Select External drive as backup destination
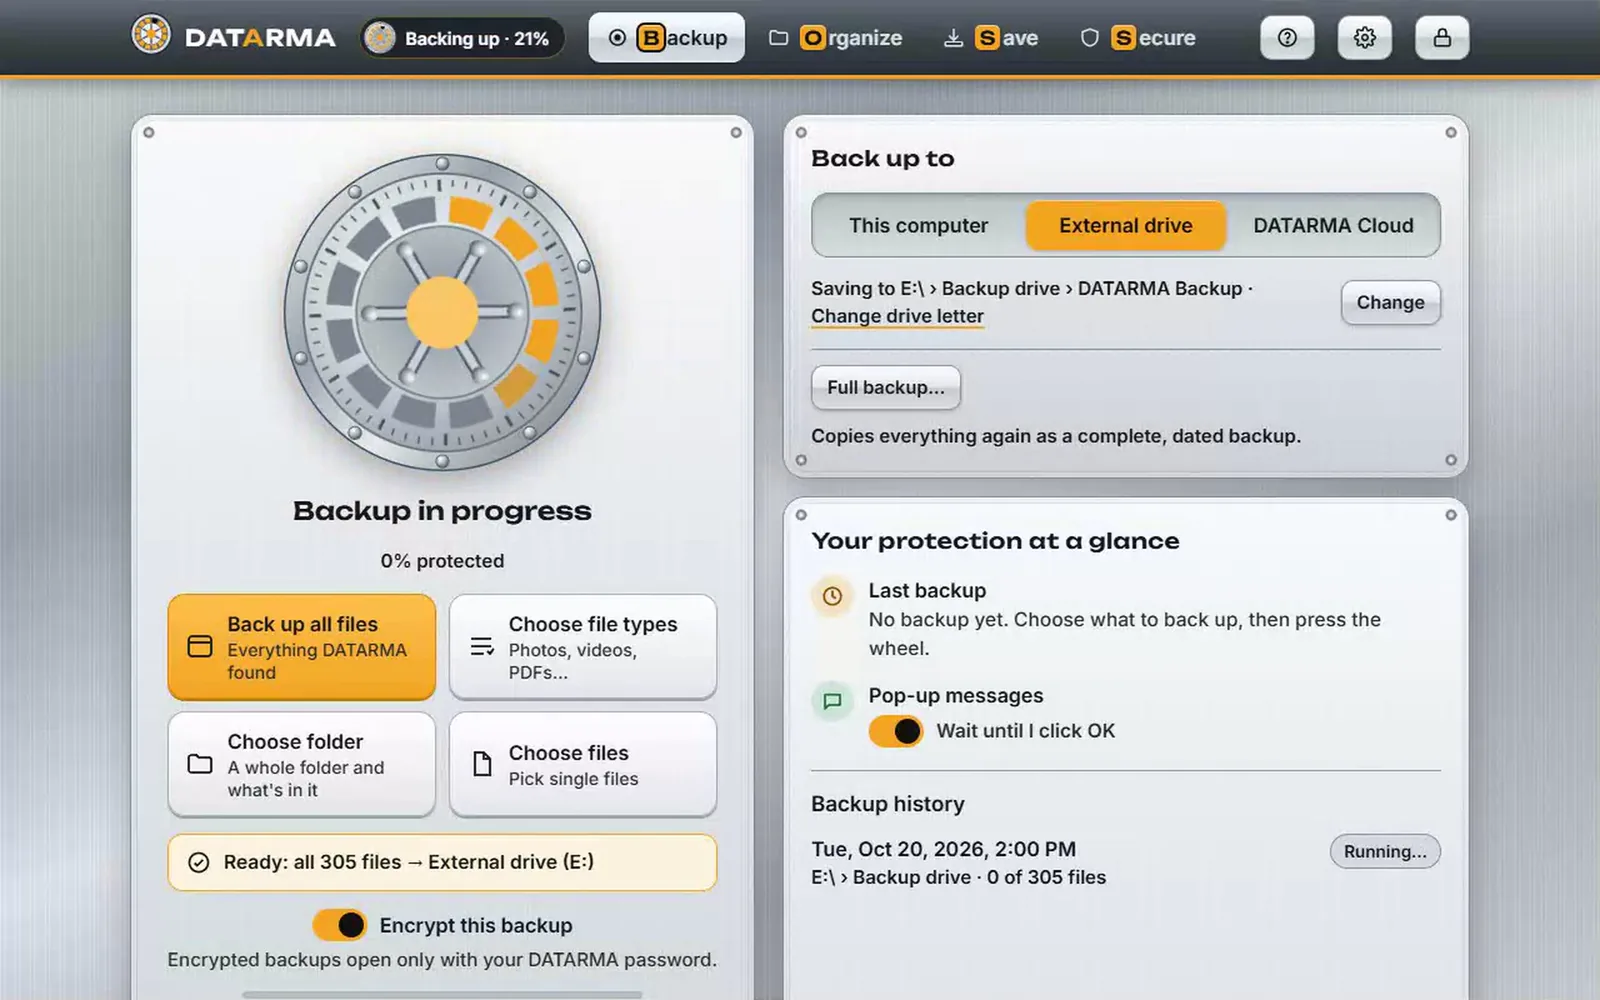This screenshot has width=1600, height=1000. click(1126, 225)
